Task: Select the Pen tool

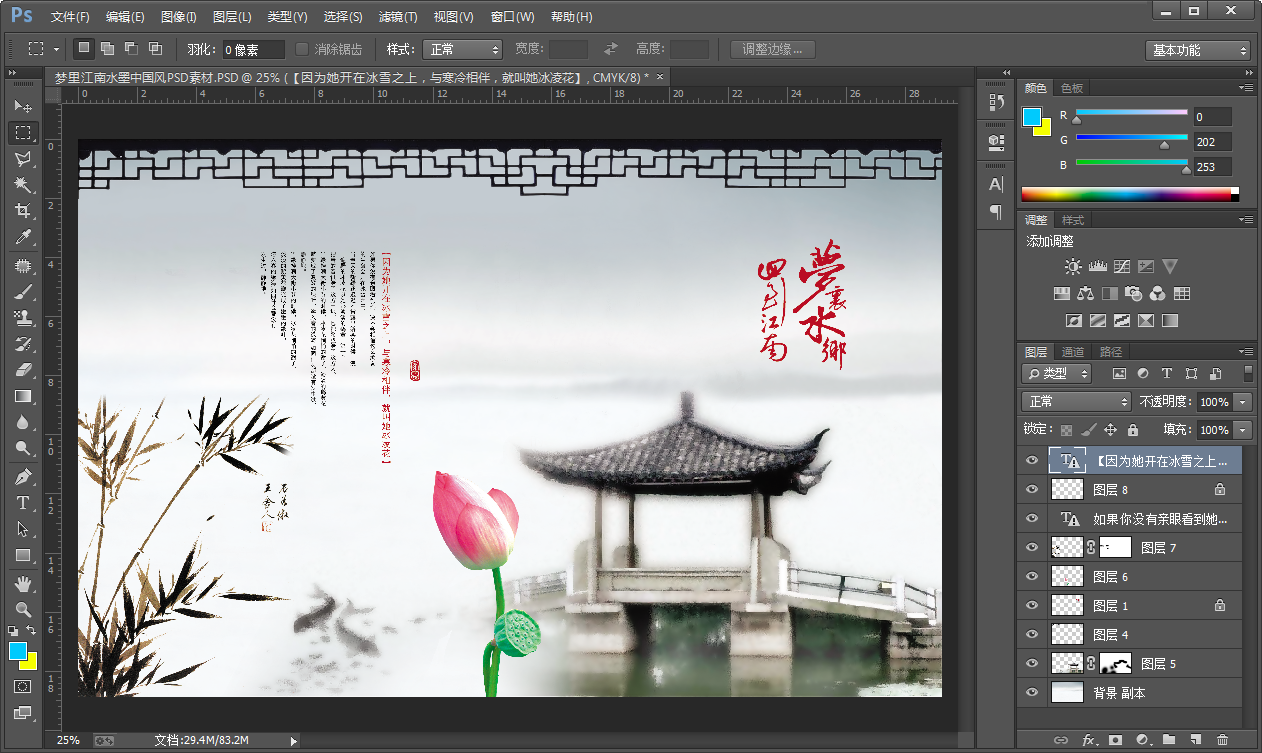Action: coord(22,476)
